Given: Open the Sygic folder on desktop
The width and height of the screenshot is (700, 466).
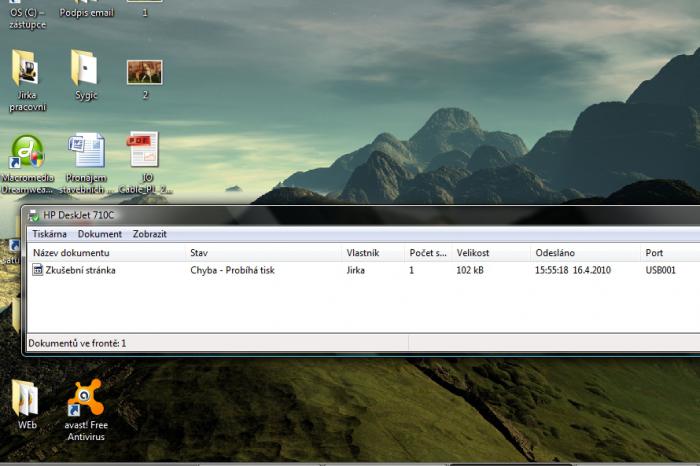Looking at the screenshot, I should [85, 68].
